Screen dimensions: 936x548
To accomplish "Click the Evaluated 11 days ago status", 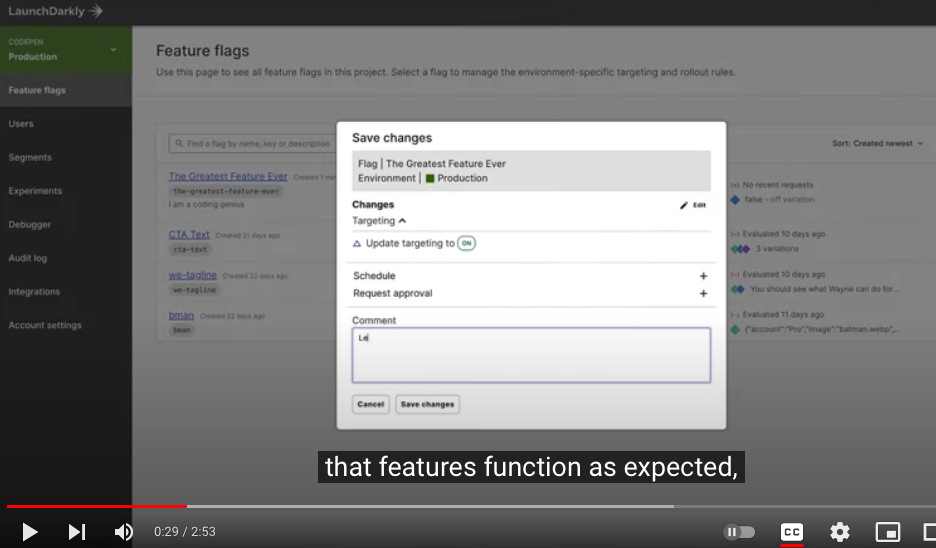I will pyautogui.click(x=777, y=314).
